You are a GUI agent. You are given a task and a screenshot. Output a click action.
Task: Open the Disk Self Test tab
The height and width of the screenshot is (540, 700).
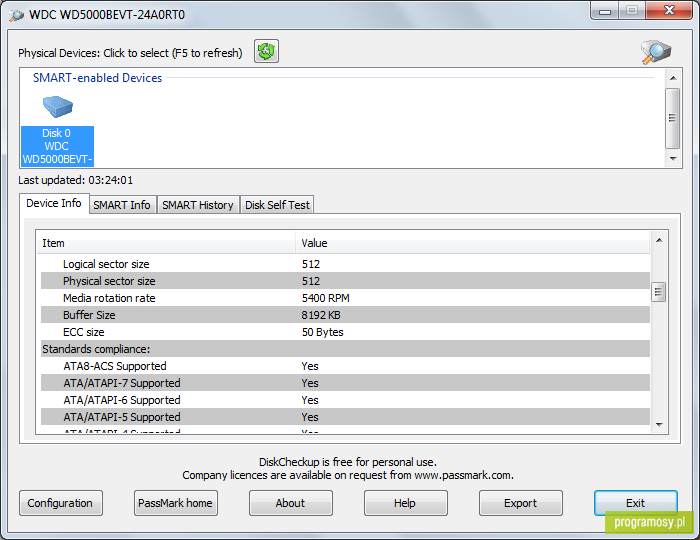click(277, 205)
